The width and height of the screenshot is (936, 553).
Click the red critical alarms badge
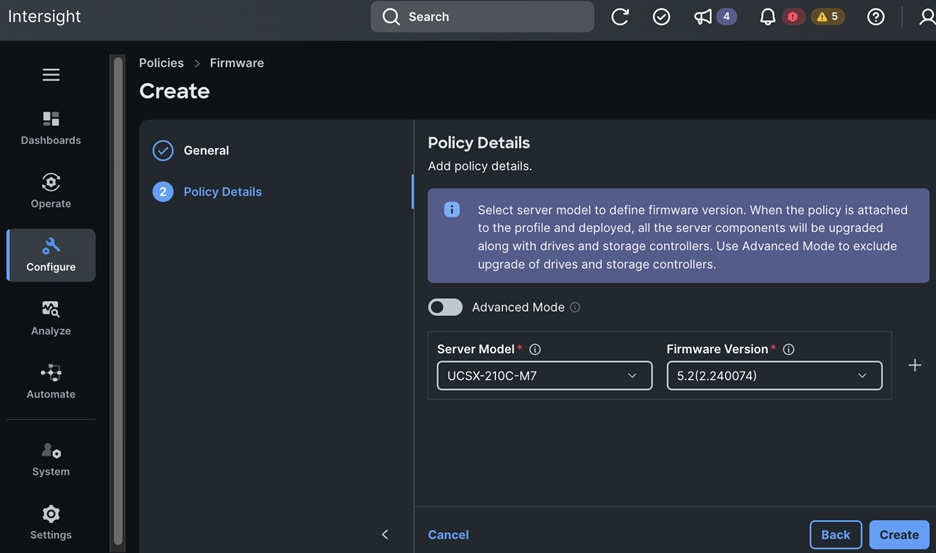pyautogui.click(x=793, y=17)
